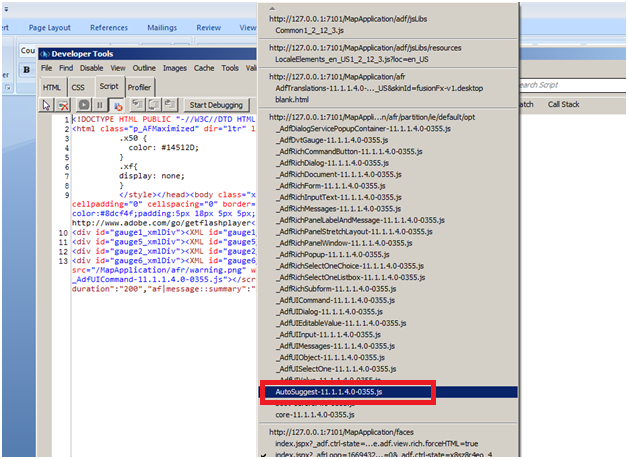Open the Cache menu
The width and height of the screenshot is (628, 459).
[204, 68]
